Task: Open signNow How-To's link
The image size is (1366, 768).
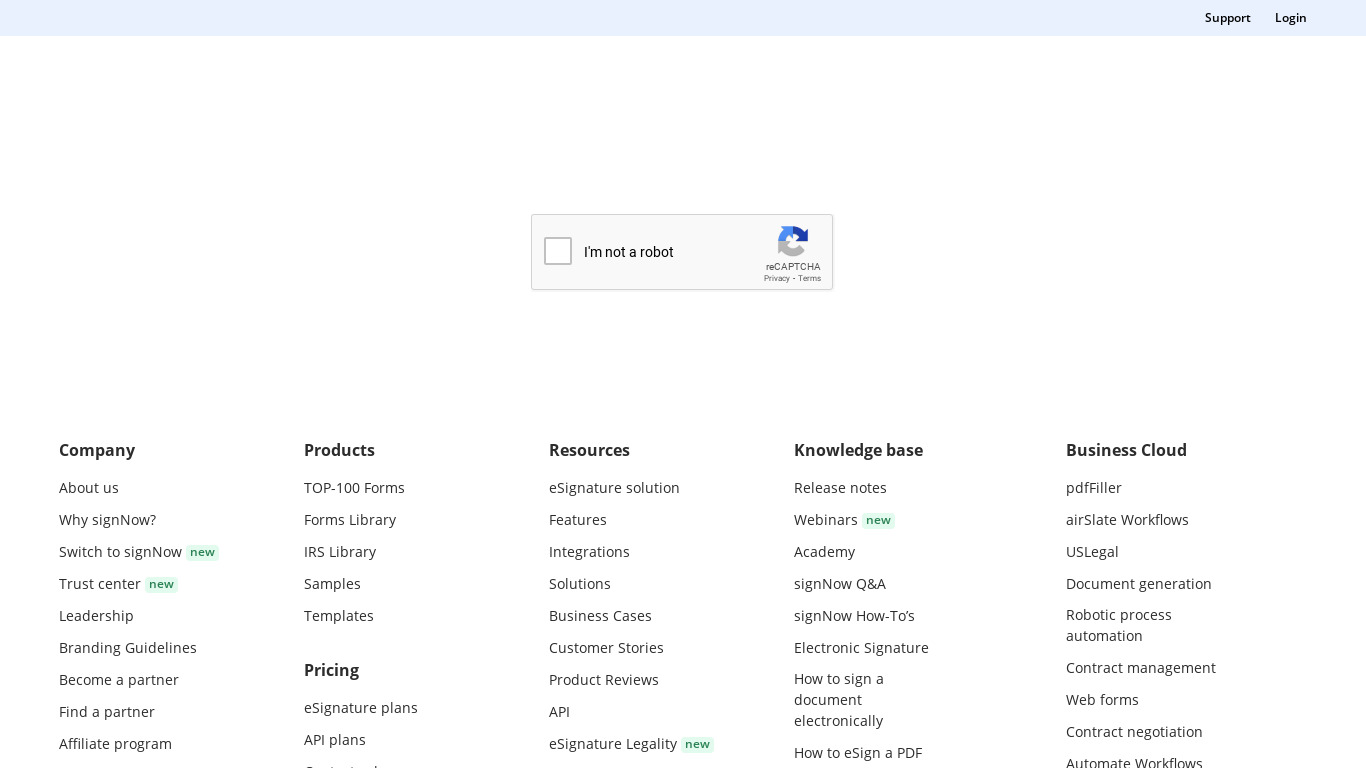Action: coord(854,616)
